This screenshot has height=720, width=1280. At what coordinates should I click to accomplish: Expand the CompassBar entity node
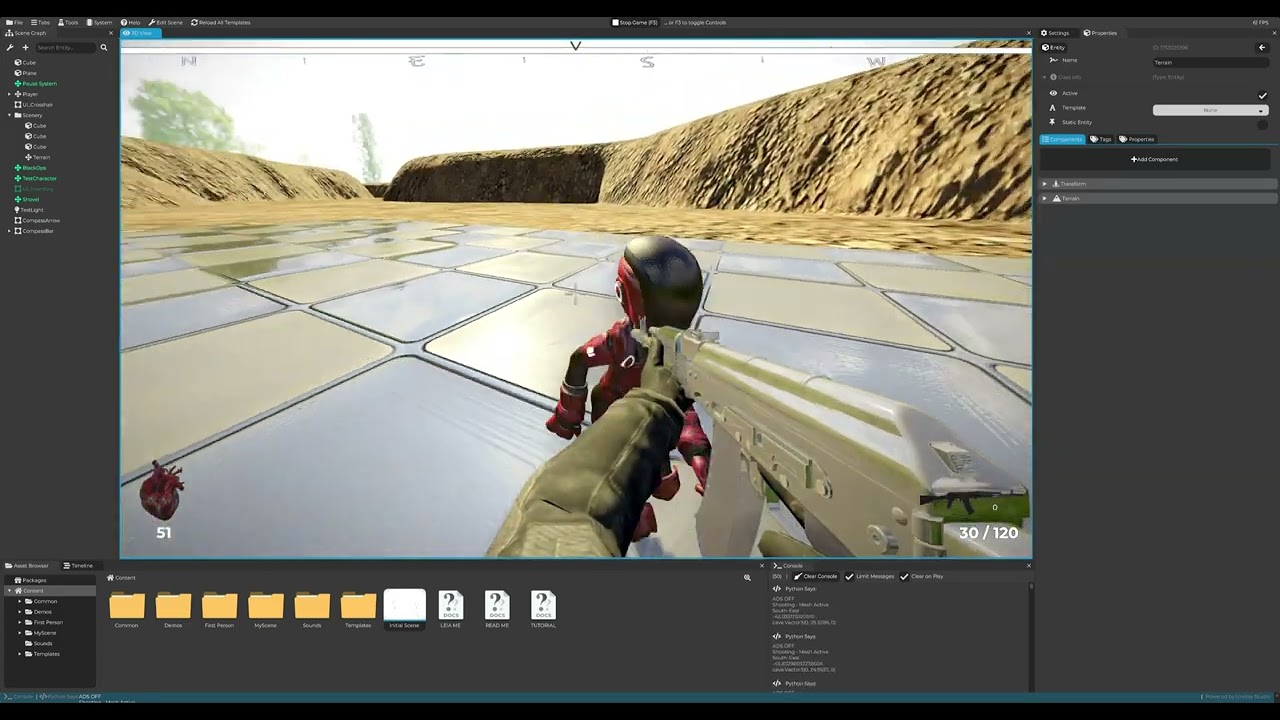9,231
